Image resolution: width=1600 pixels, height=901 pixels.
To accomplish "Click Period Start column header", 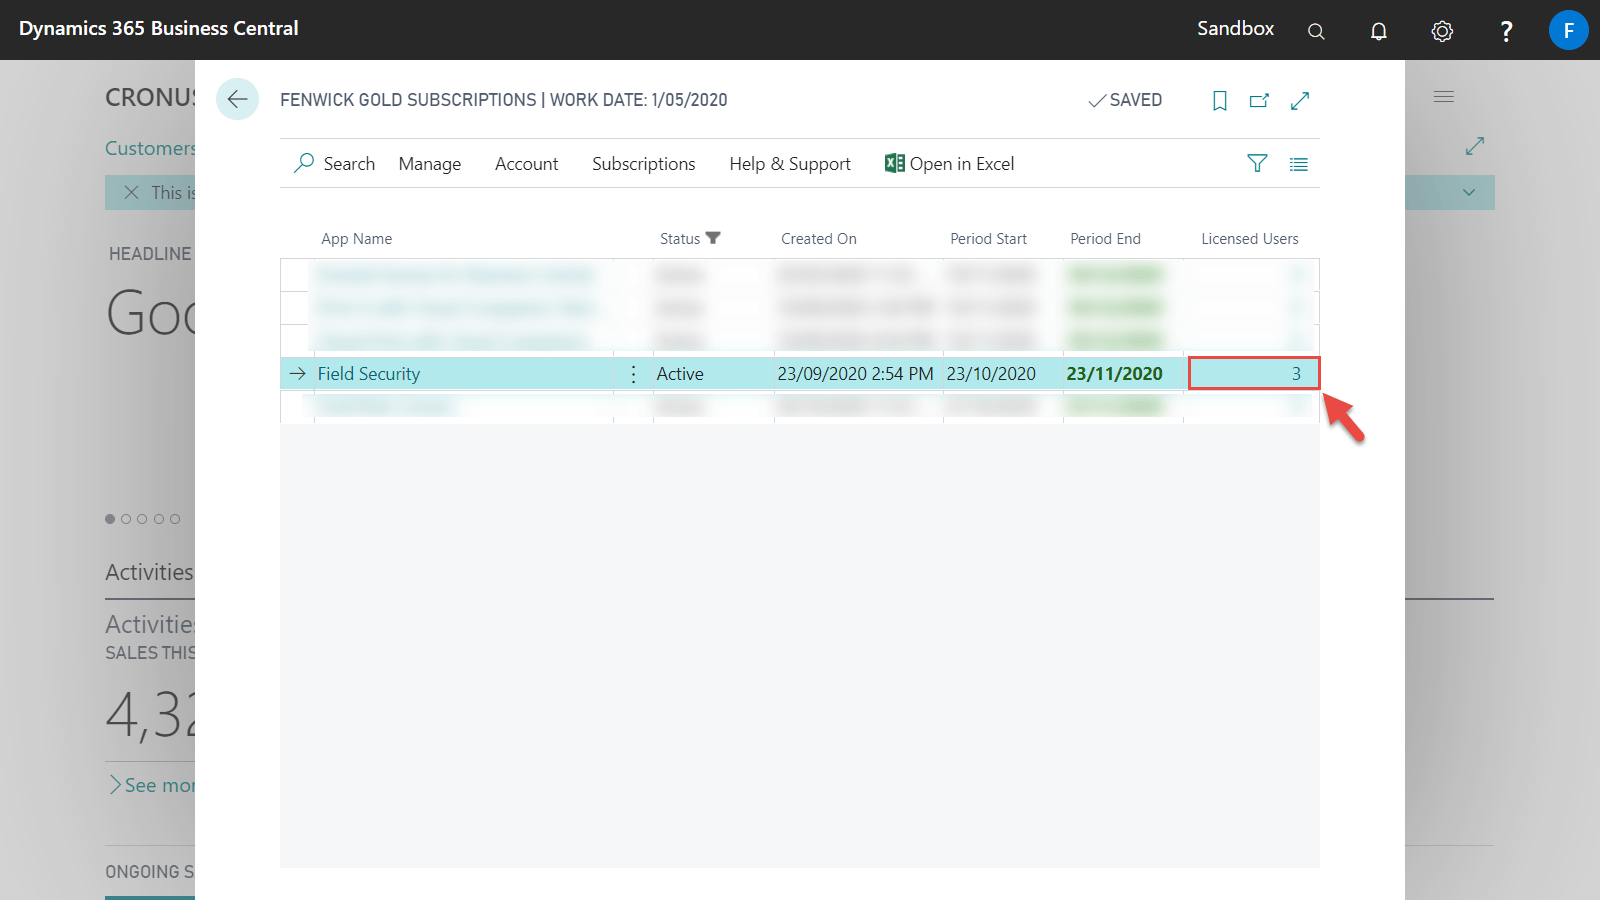I will (x=989, y=239).
